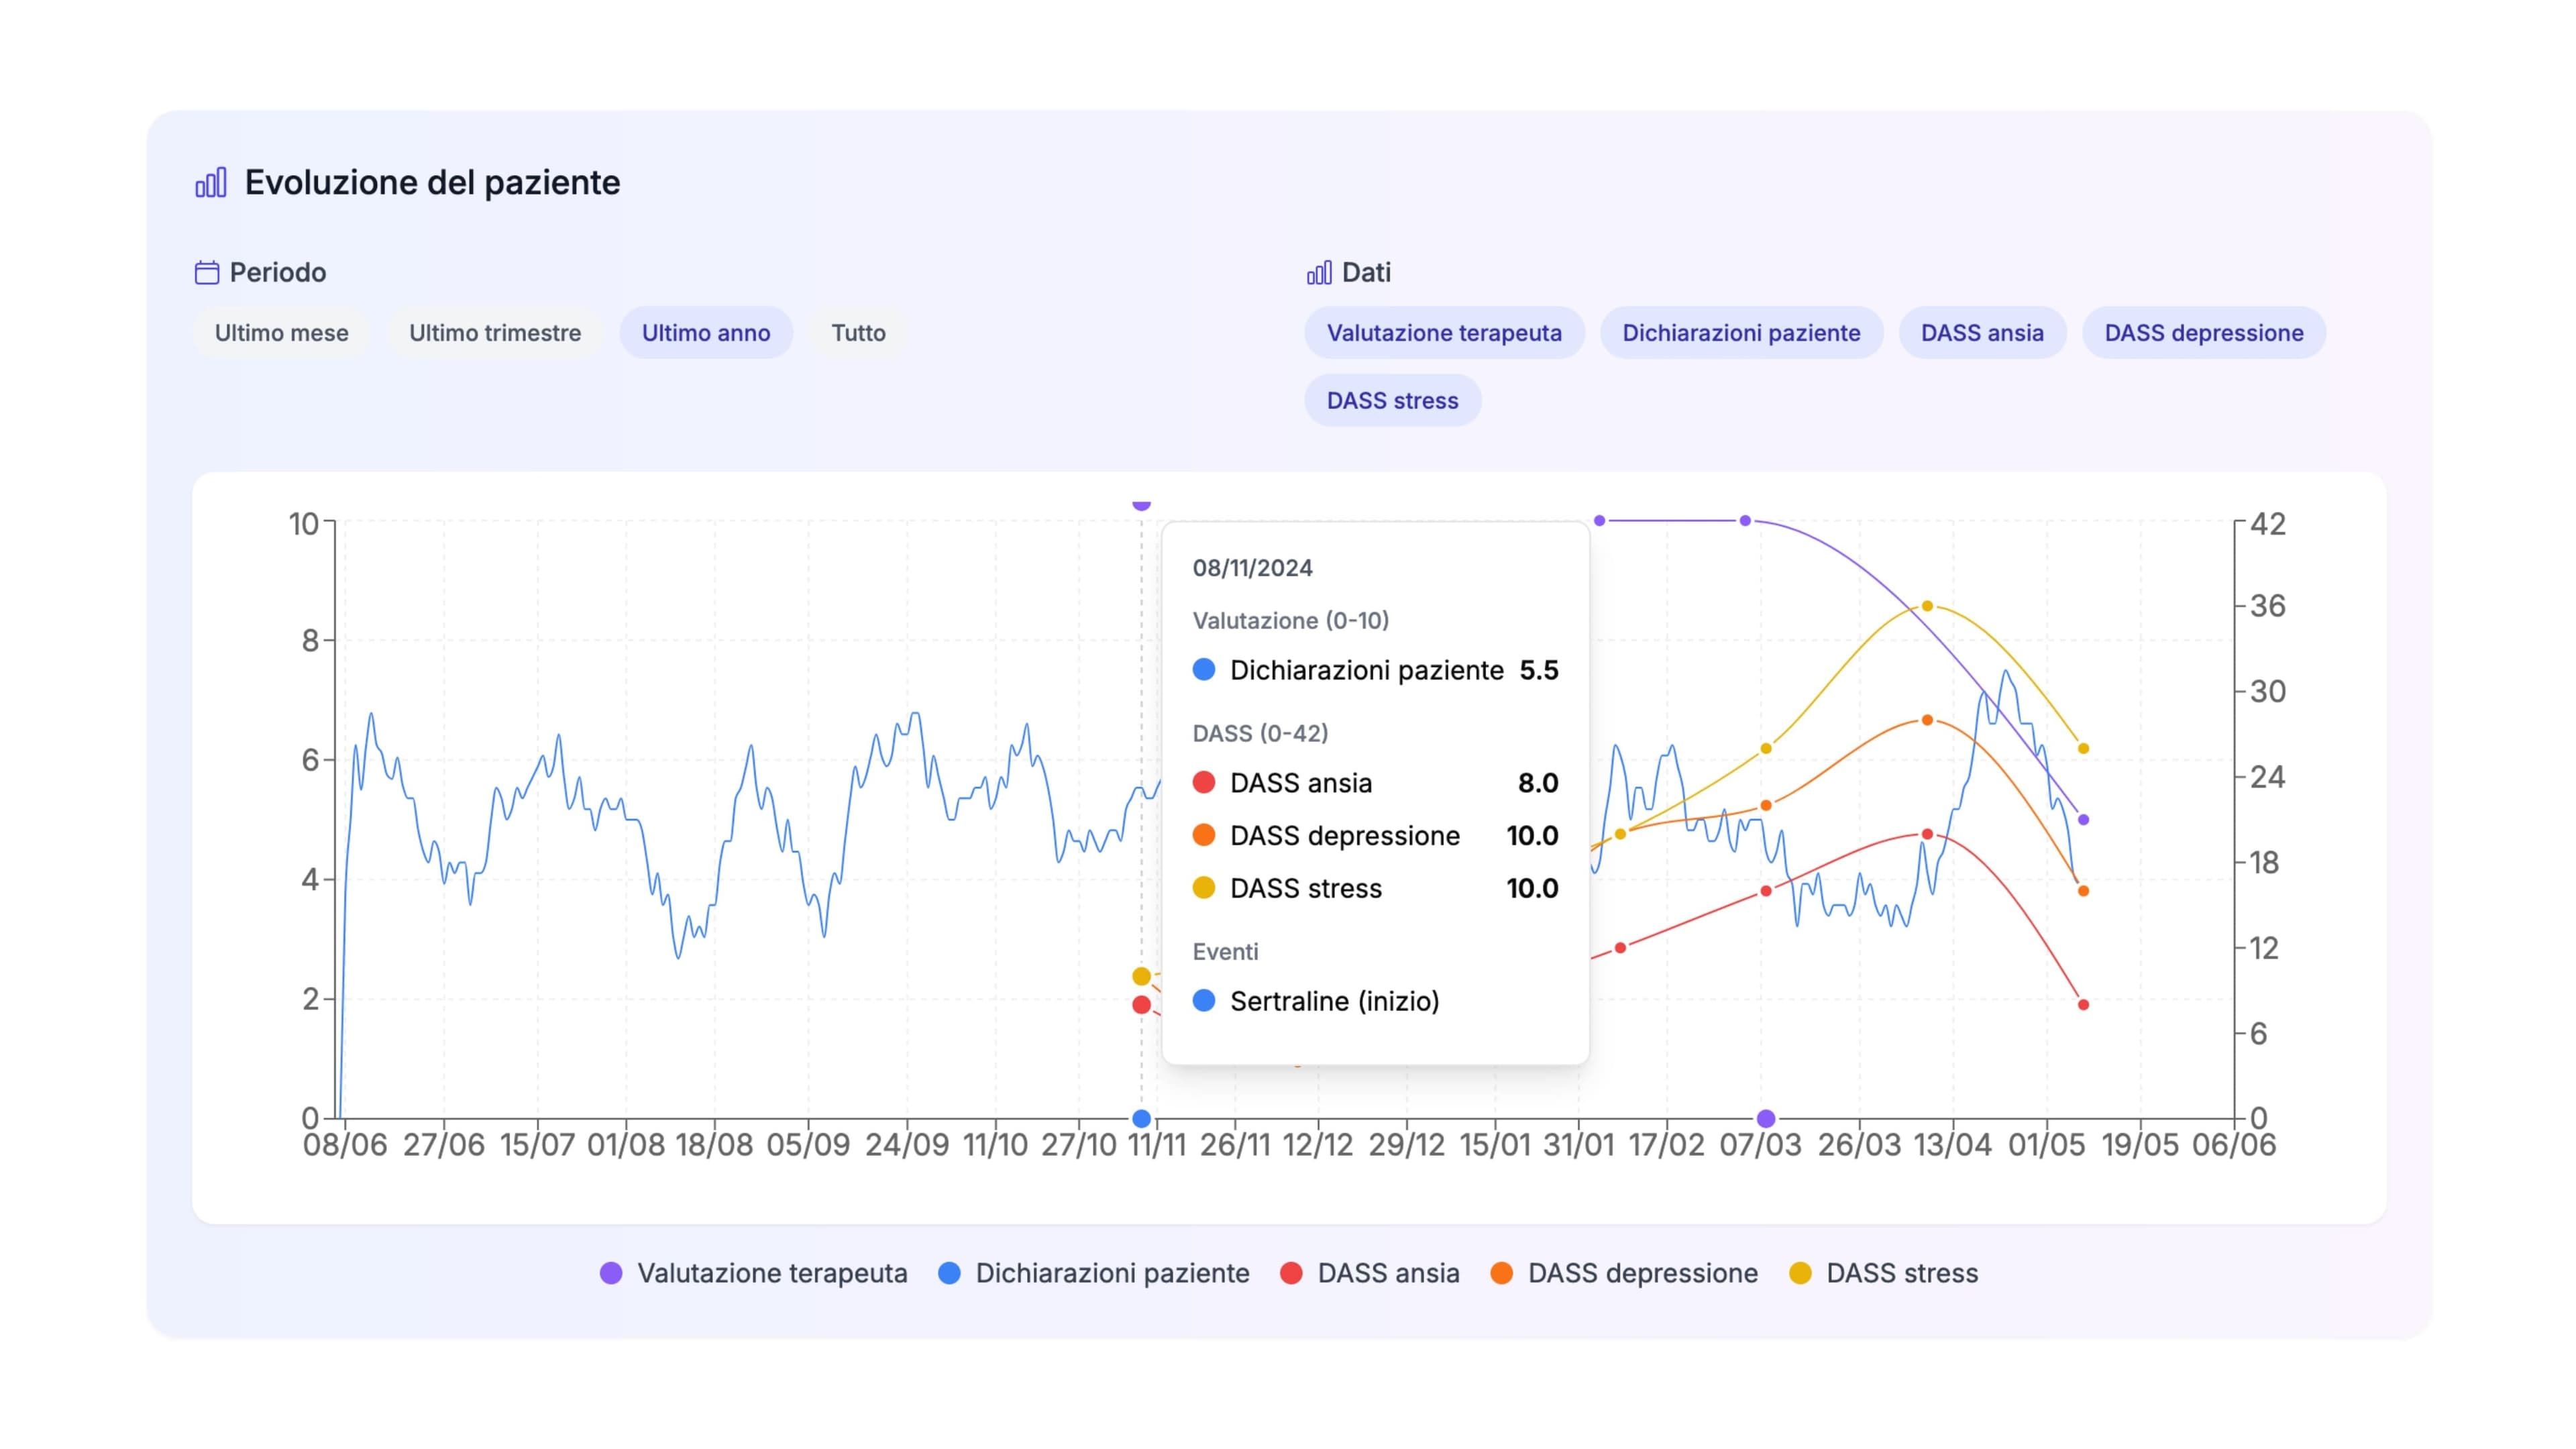2576x1449 pixels.
Task: Switch period to Tutto
Action: point(858,333)
